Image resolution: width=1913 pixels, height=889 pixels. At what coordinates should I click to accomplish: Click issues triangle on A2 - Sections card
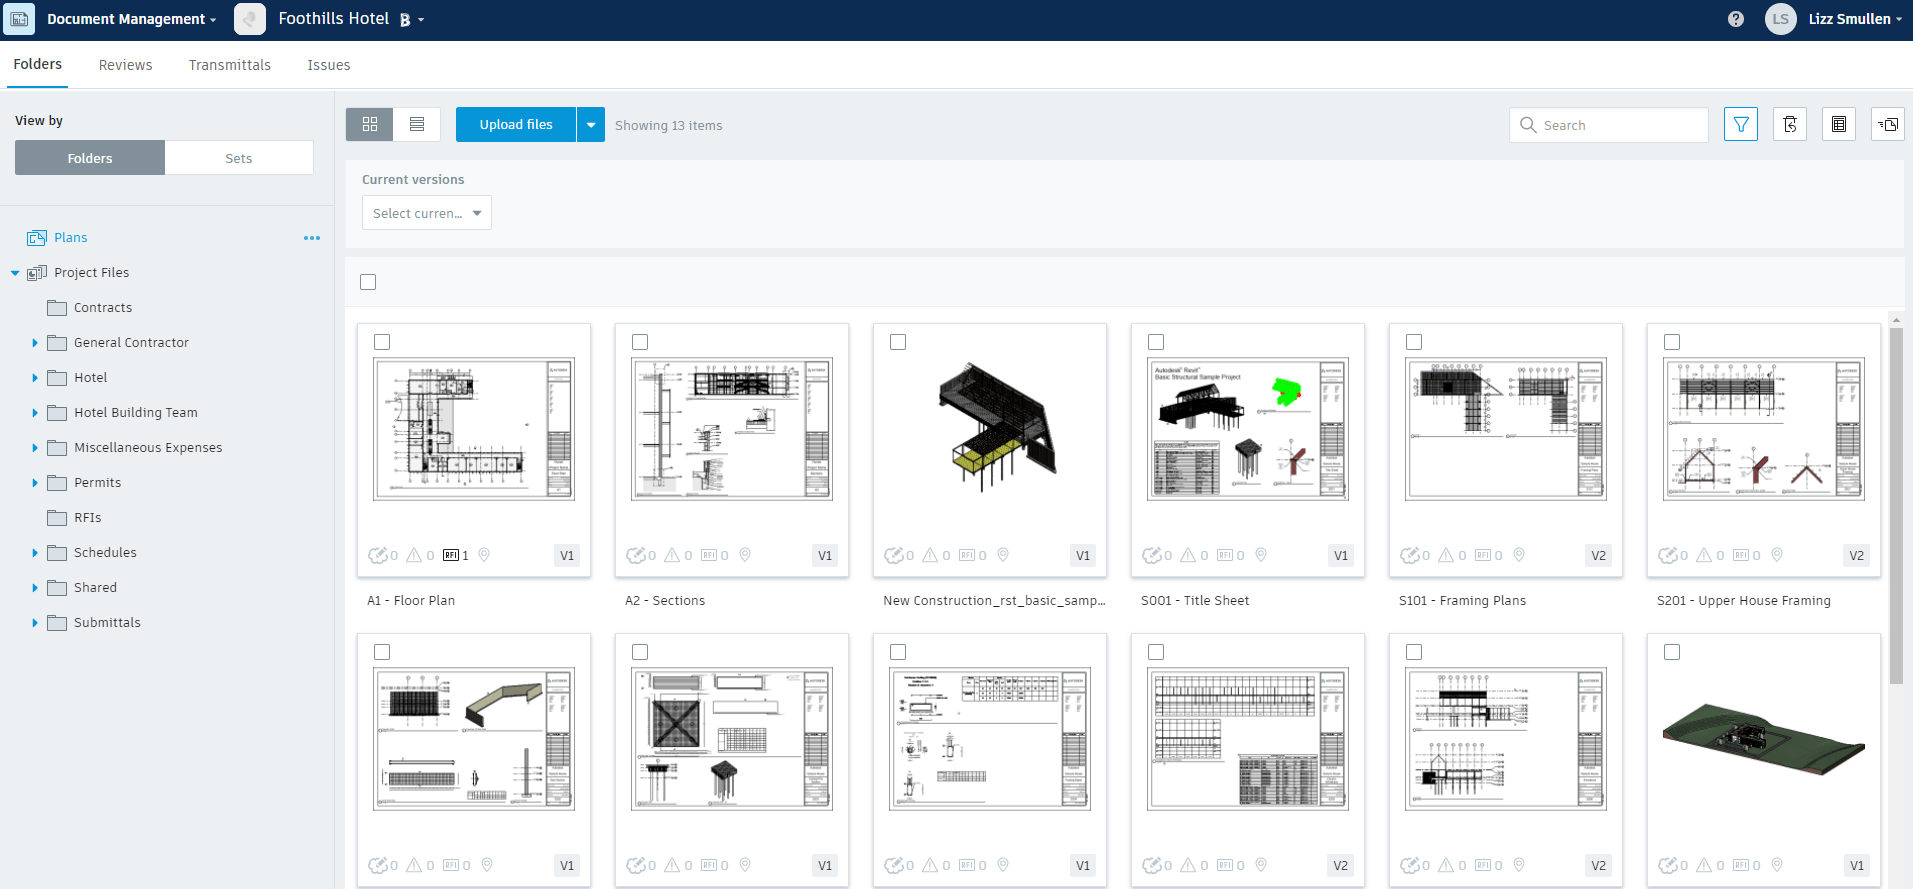pyautogui.click(x=672, y=555)
